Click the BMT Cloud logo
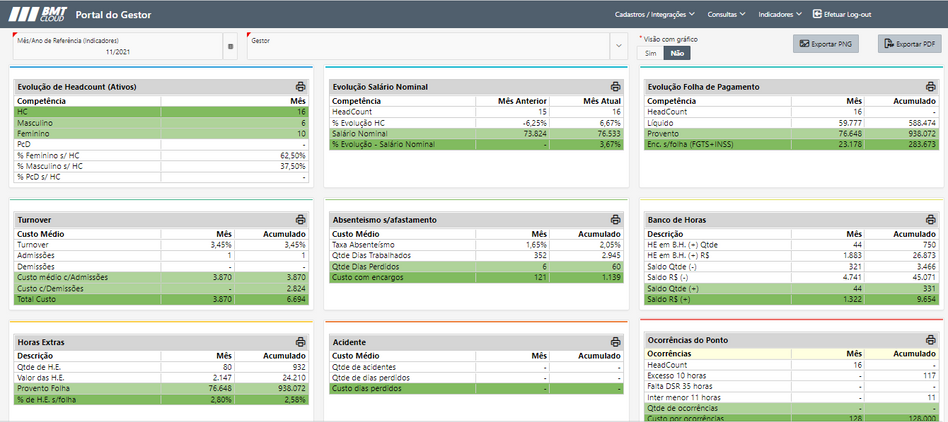Screen dimensions: 948x422 pos(37,14)
